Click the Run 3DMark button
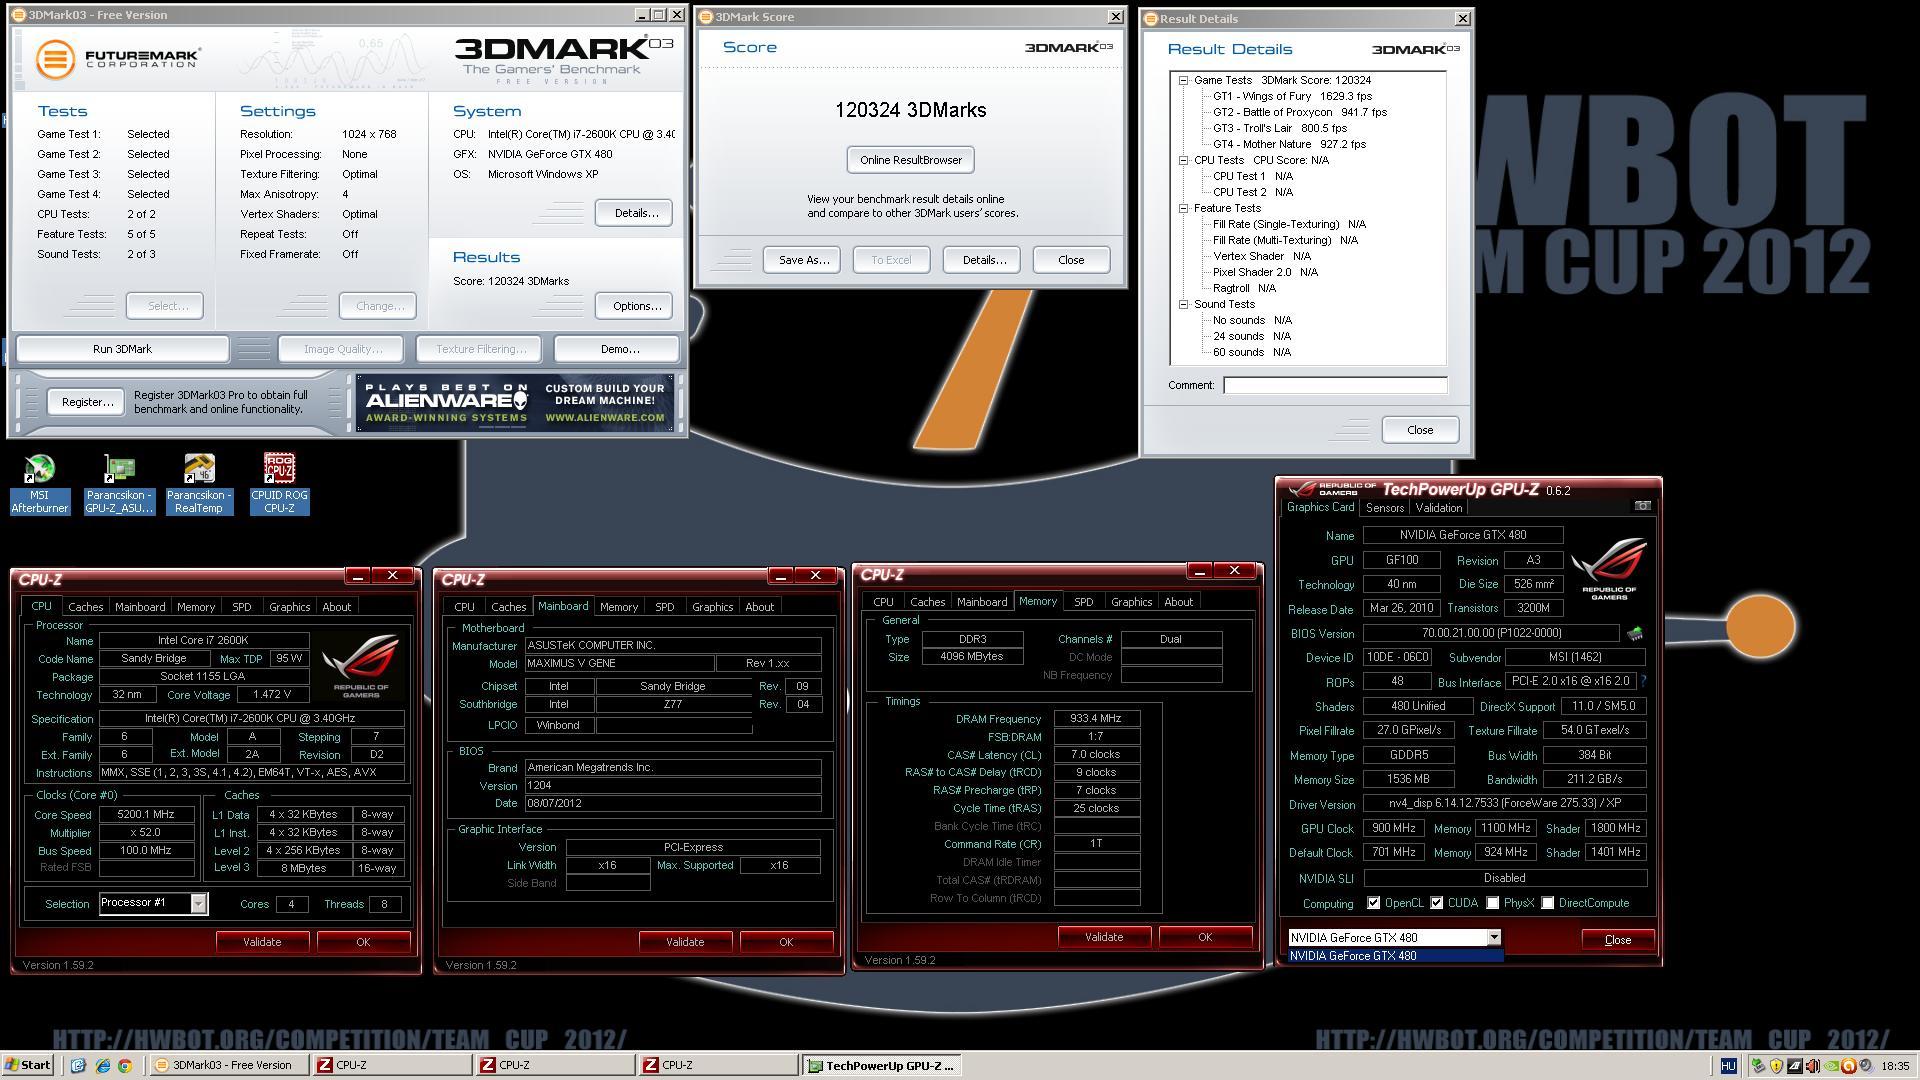The image size is (1920, 1080). point(122,349)
